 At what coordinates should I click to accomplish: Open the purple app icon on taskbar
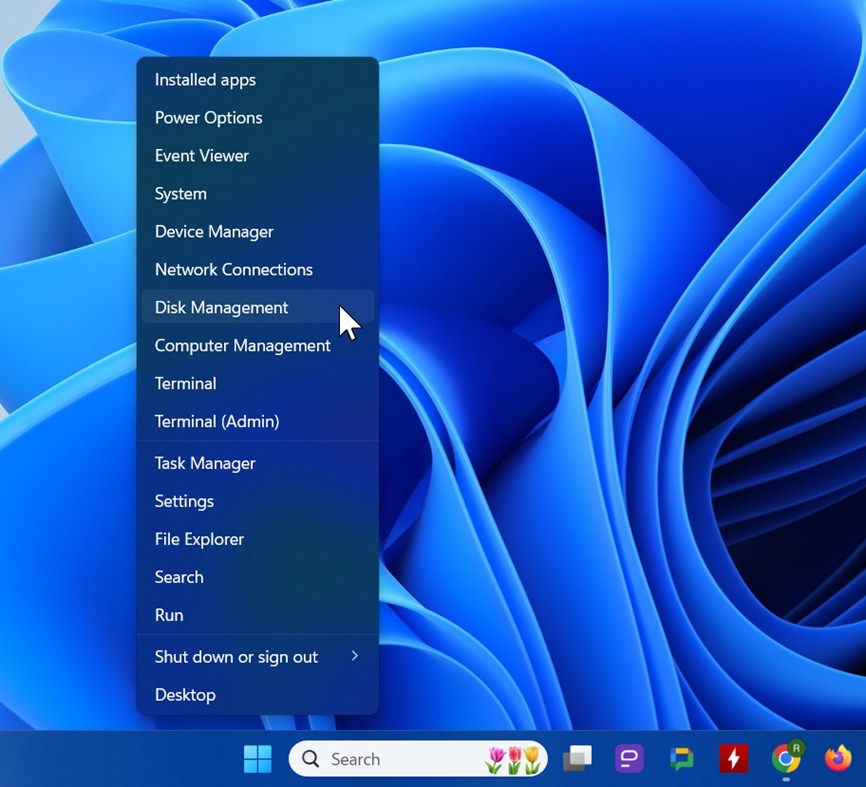pyautogui.click(x=630, y=759)
